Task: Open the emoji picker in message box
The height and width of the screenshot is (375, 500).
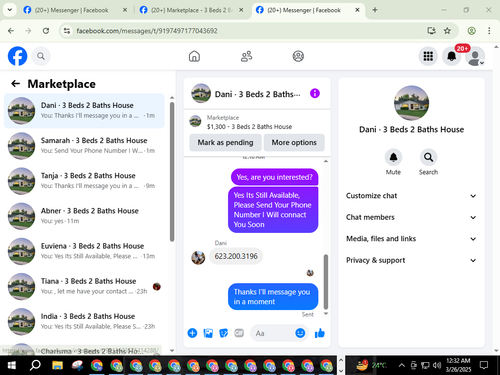Action: point(300,333)
